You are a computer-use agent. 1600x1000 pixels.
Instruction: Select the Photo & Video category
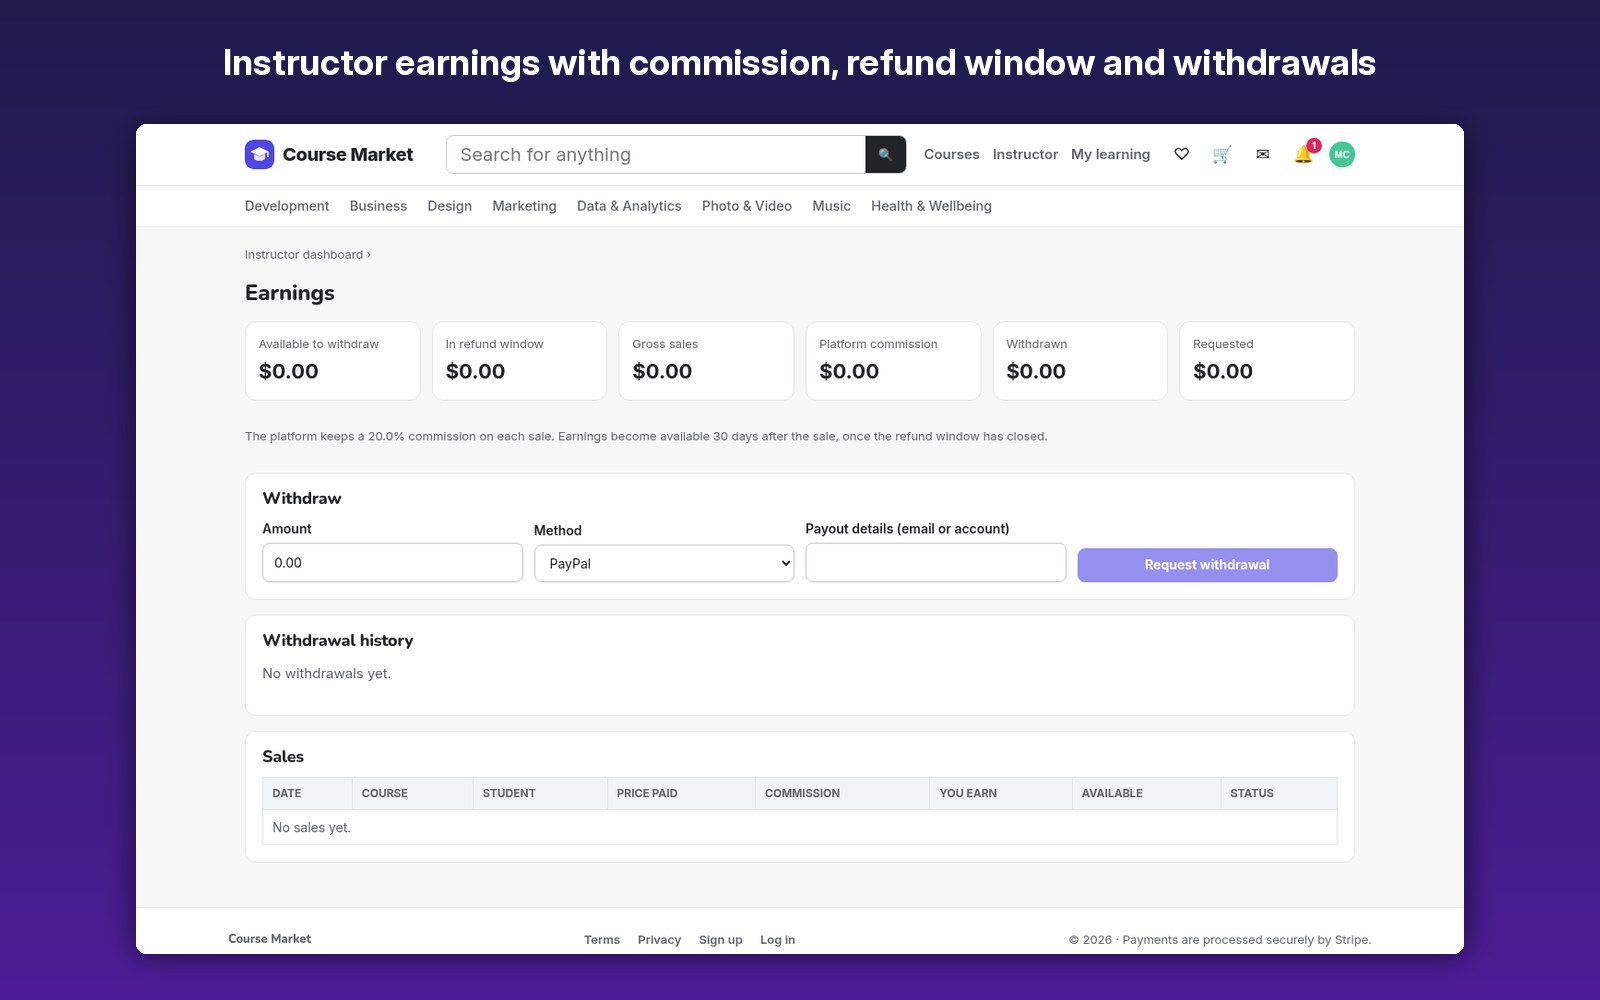point(747,206)
